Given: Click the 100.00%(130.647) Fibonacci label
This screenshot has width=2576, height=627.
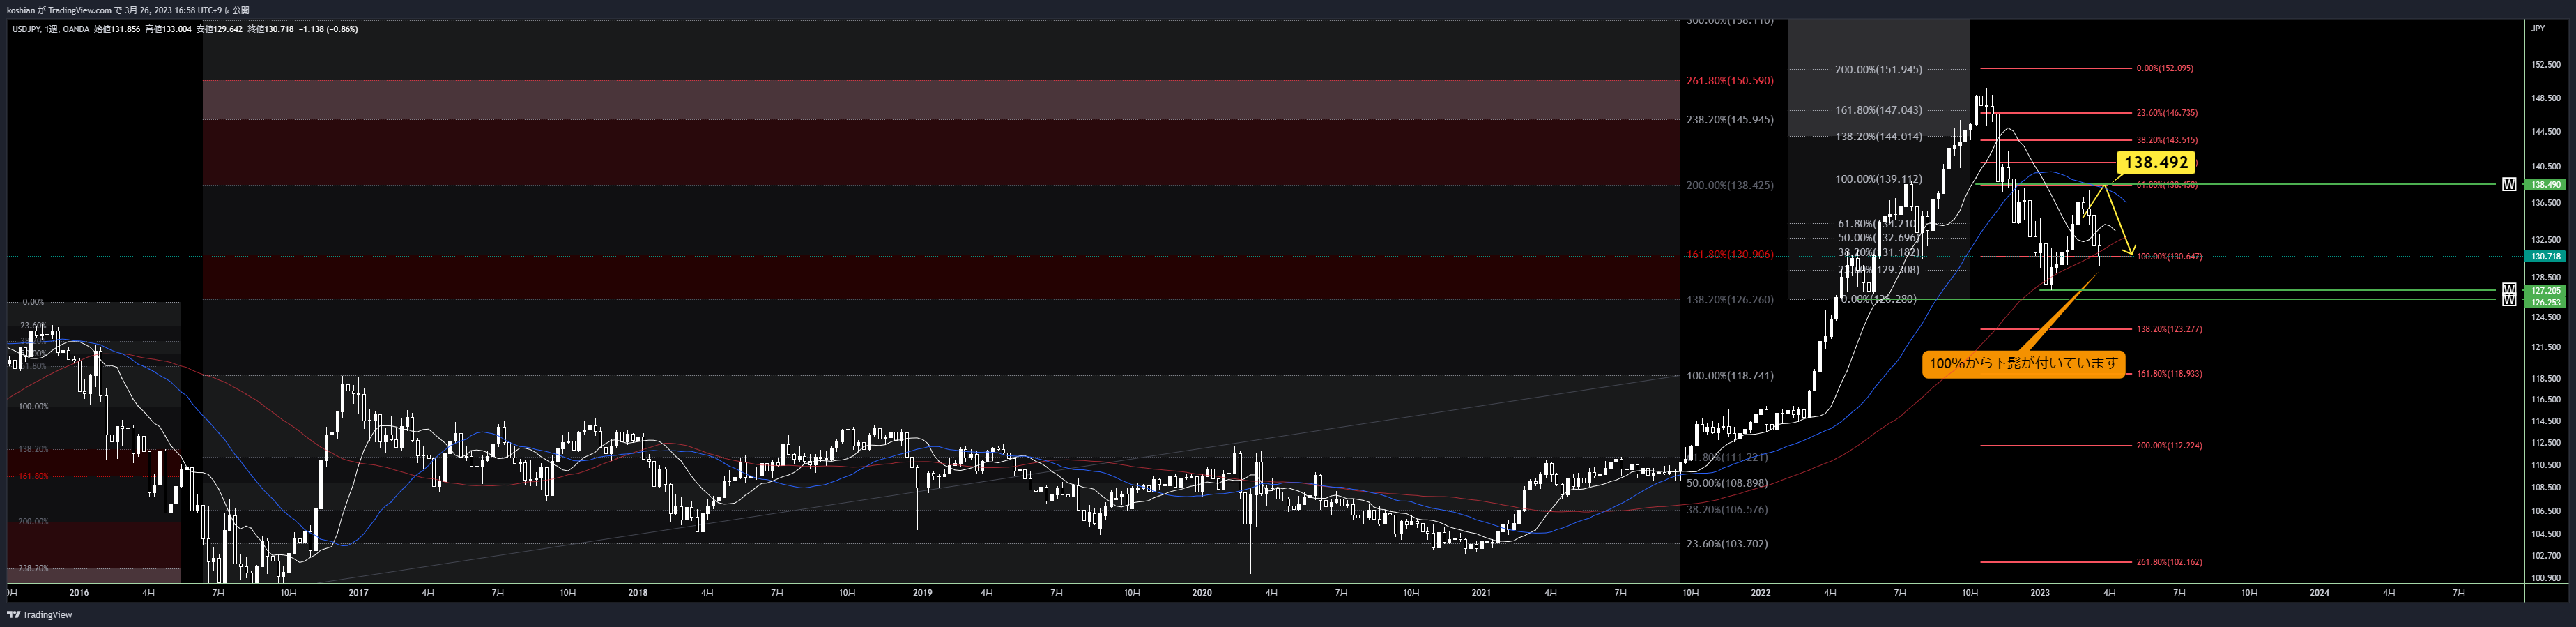Looking at the screenshot, I should (x=2169, y=256).
